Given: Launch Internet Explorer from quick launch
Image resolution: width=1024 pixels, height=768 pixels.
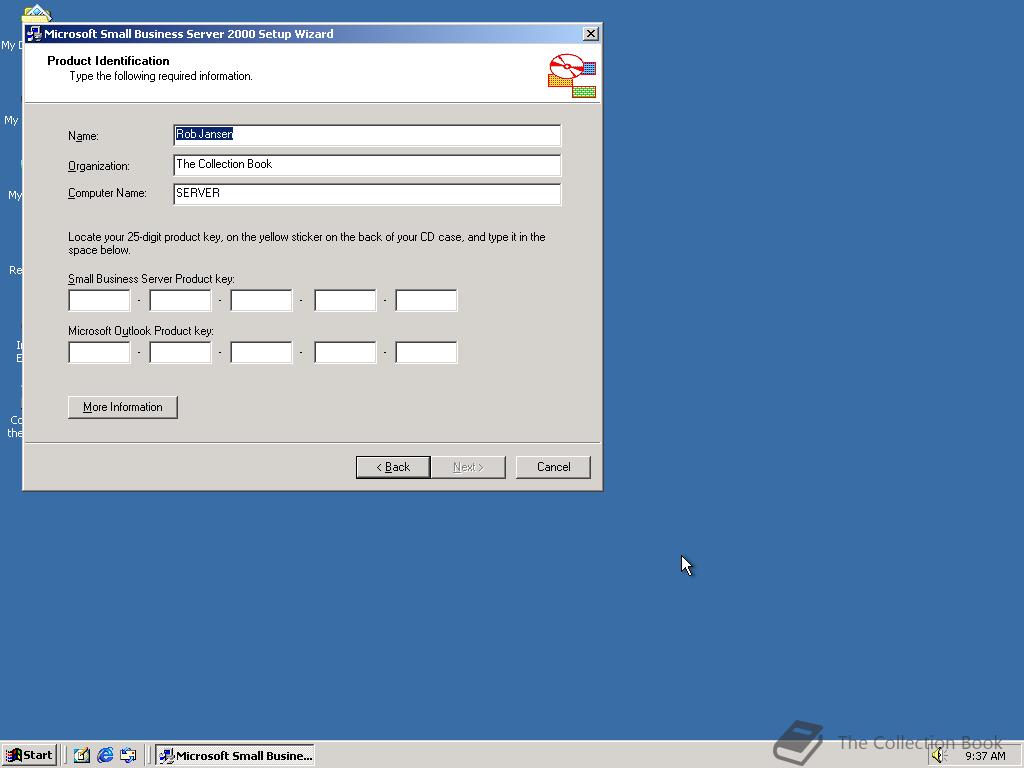Looking at the screenshot, I should pos(104,756).
